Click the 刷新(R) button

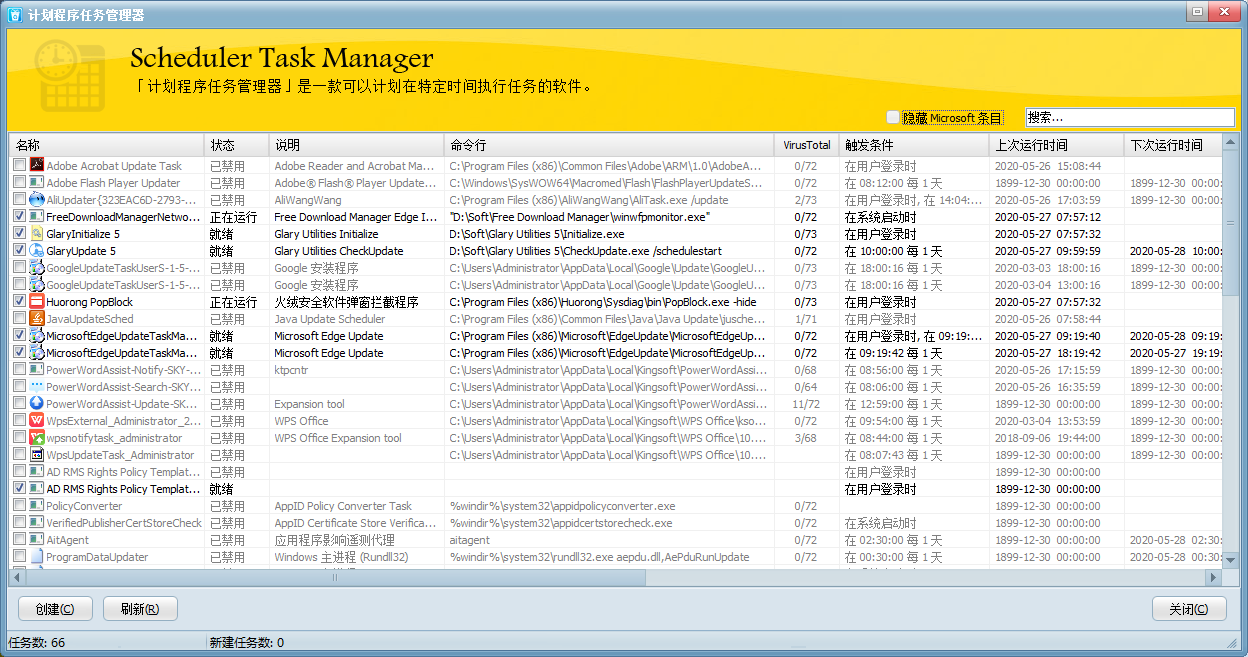pos(140,609)
